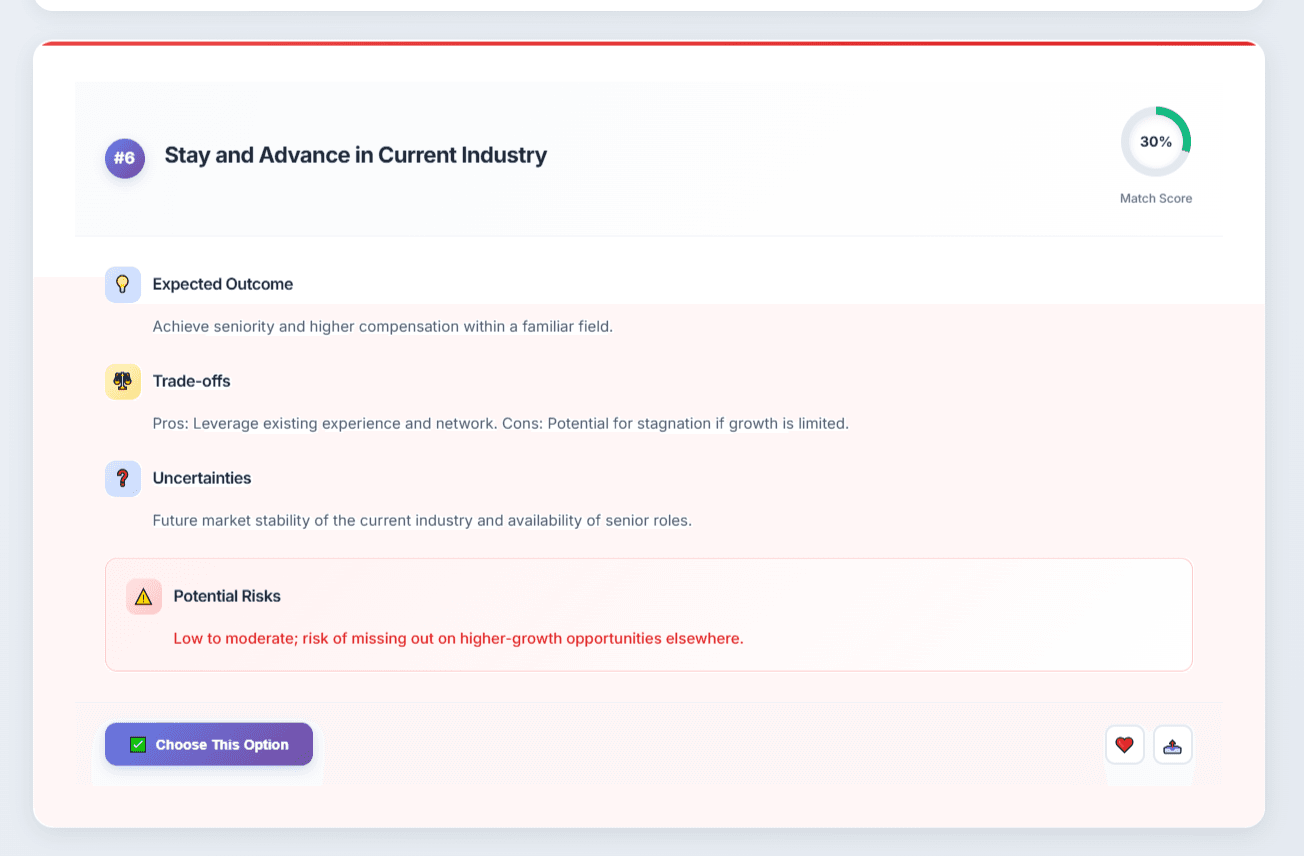The height and width of the screenshot is (856, 1304).
Task: Click the Pros and Cons trade-off text
Action: click(x=501, y=423)
